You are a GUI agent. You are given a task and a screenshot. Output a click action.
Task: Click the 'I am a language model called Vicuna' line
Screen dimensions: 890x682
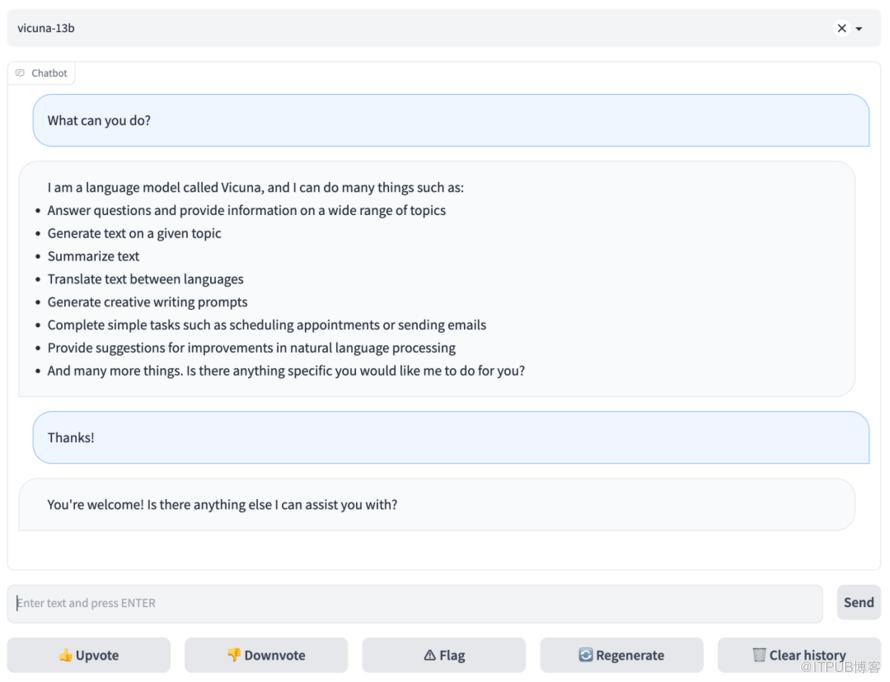coord(255,187)
